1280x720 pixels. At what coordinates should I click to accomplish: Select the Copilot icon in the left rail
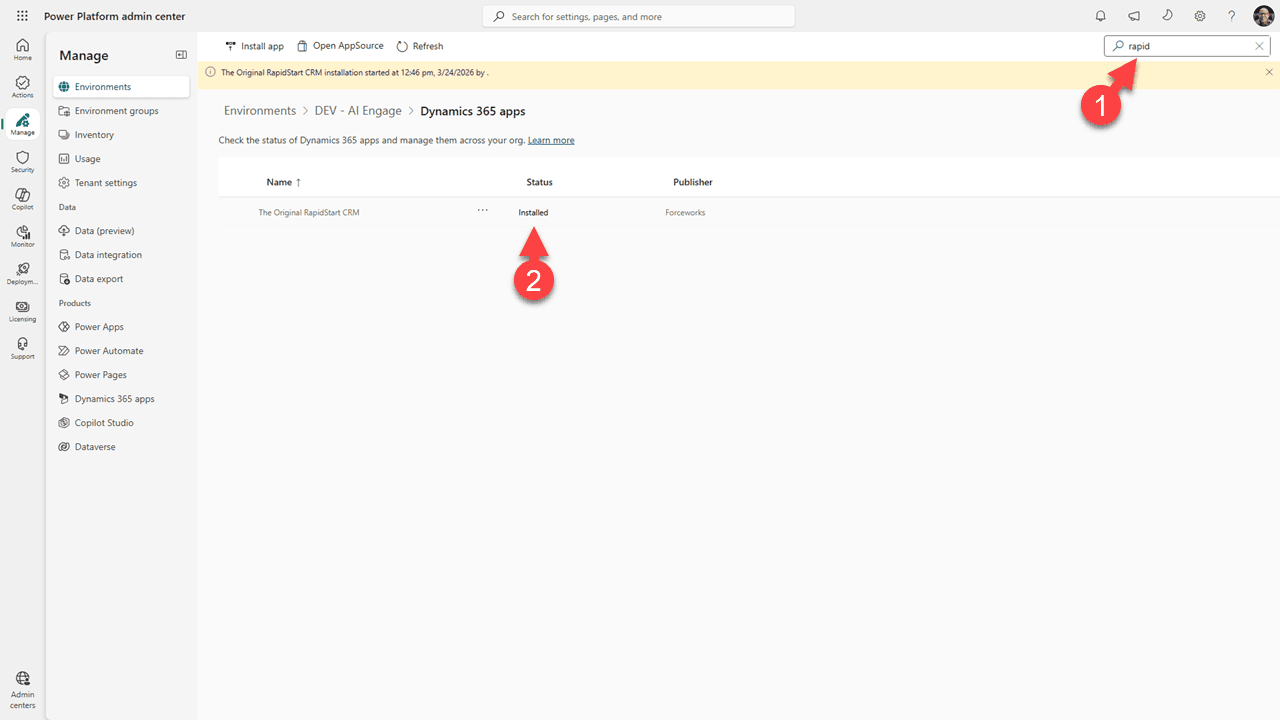pyautogui.click(x=22, y=198)
